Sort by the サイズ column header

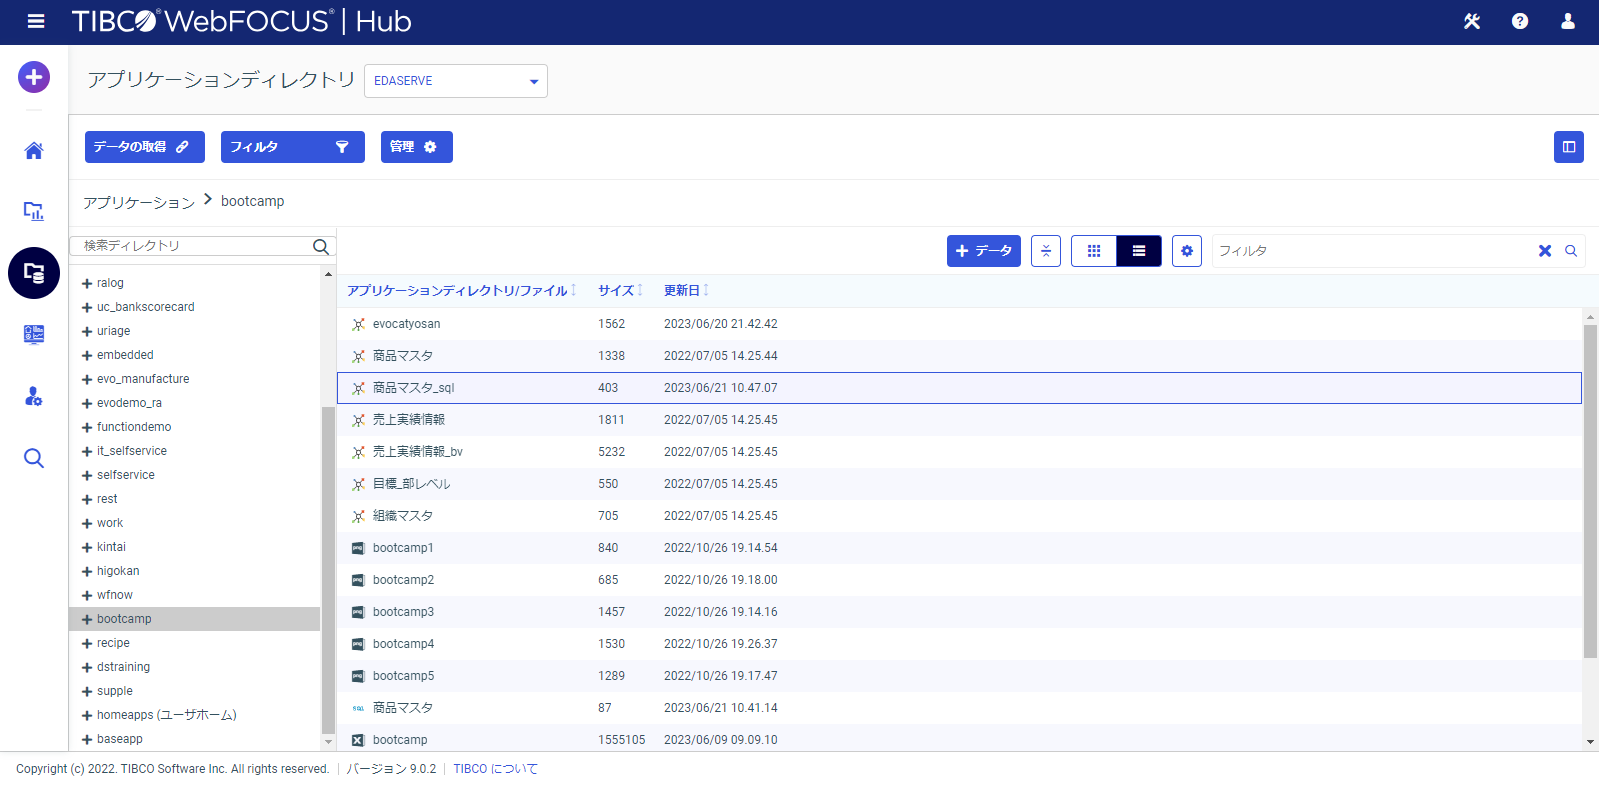pyautogui.click(x=616, y=291)
